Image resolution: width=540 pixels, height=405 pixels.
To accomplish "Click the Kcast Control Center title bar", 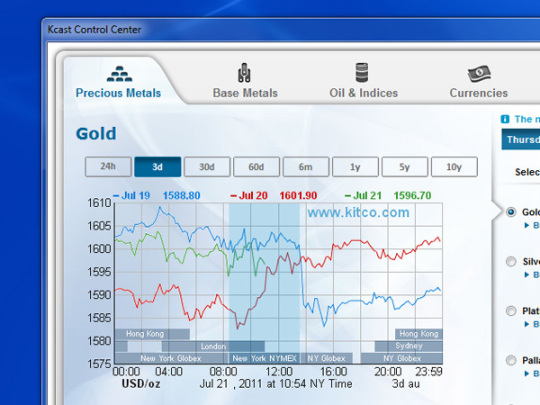I will pos(291,30).
